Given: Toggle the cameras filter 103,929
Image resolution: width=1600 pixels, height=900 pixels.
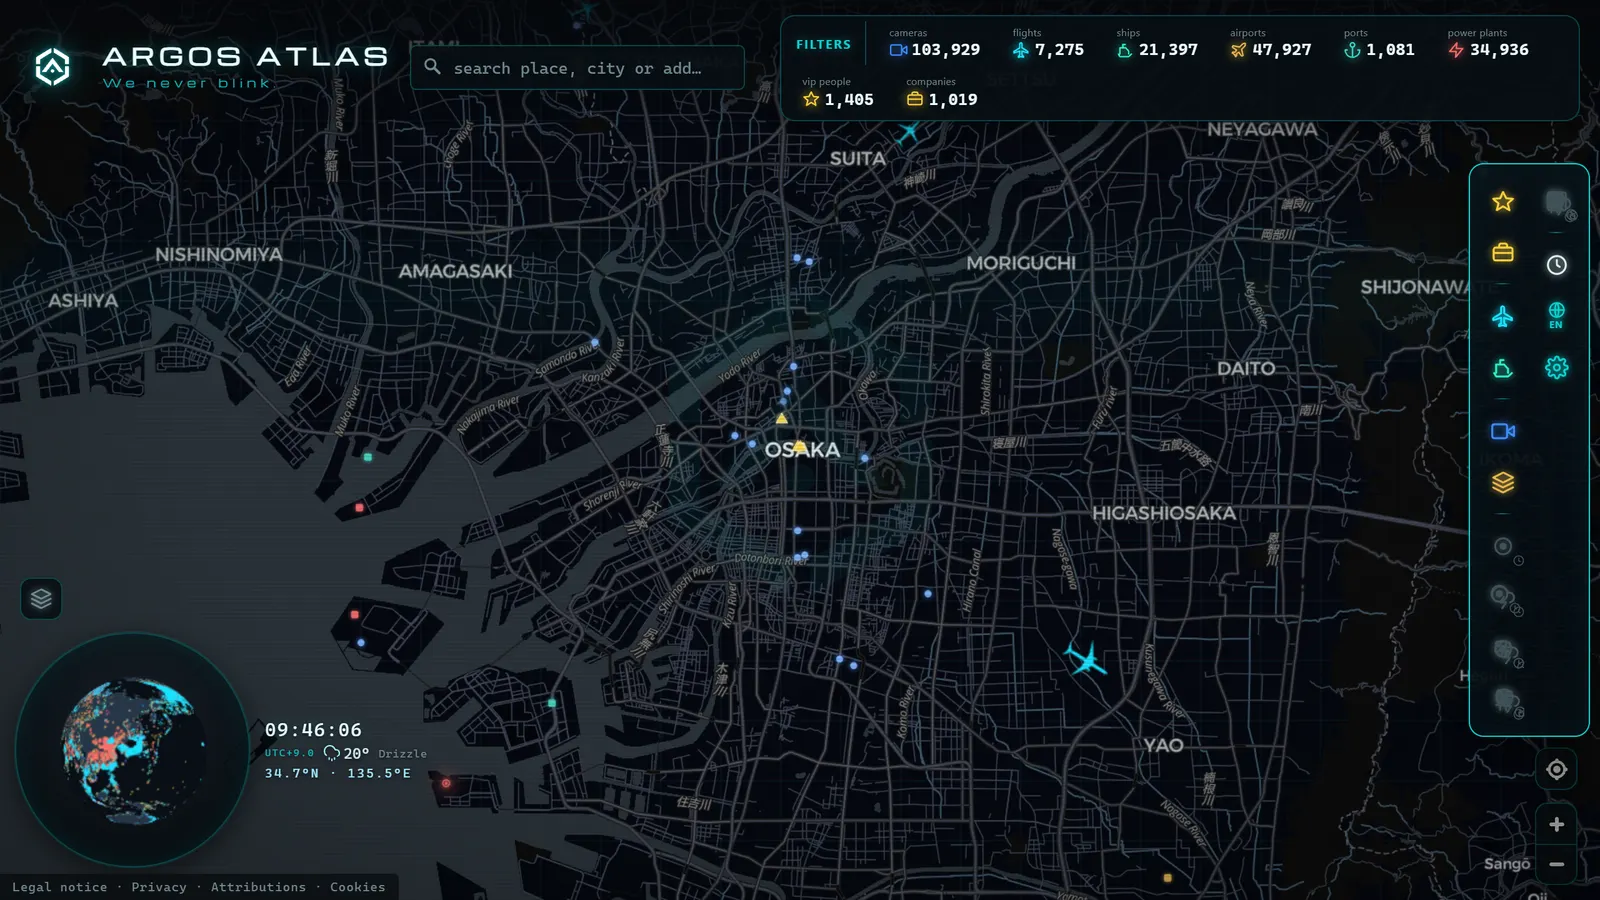Looking at the screenshot, I should 934,43.
